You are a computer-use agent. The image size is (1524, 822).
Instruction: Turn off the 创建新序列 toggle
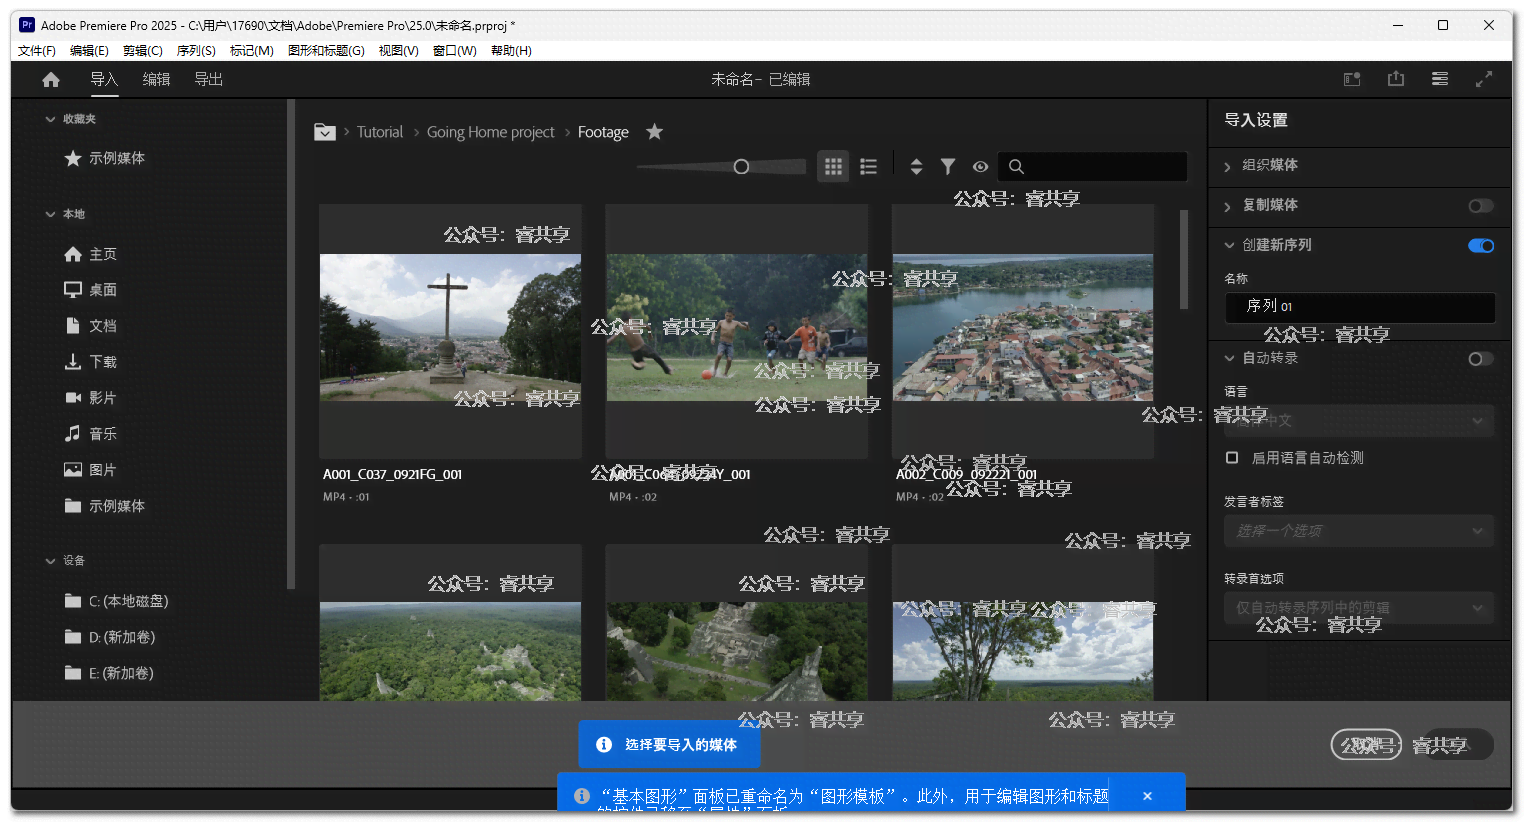[1480, 246]
